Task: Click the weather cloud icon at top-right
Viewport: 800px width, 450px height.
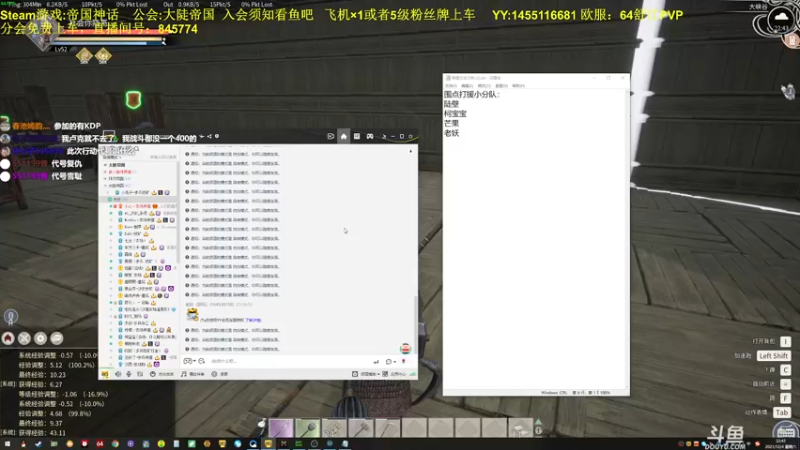Action: click(781, 16)
